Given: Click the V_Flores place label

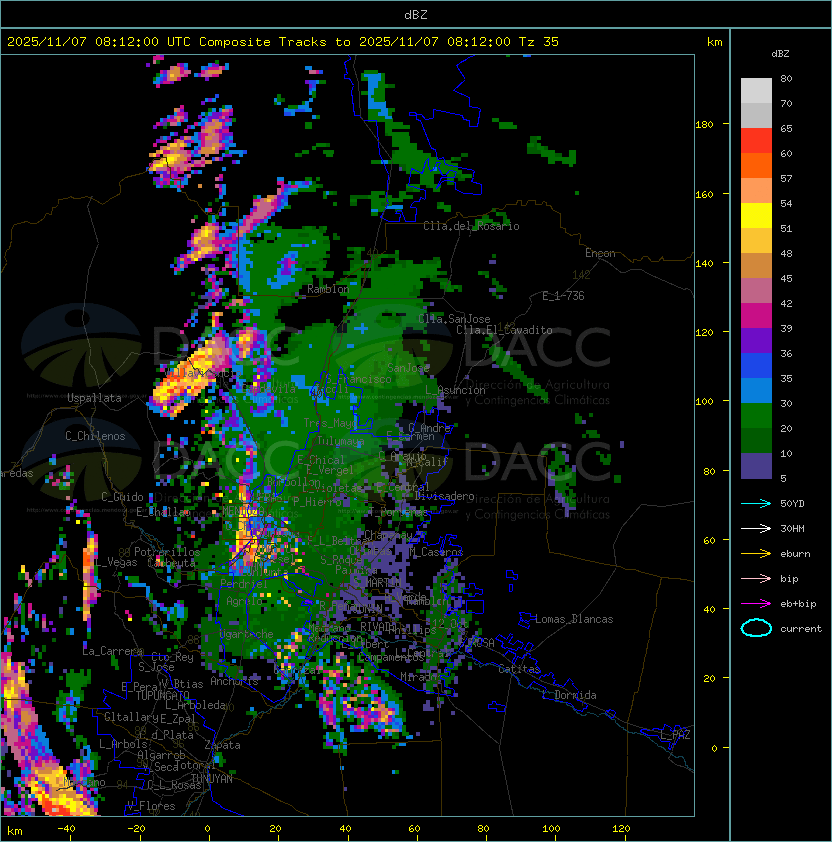Looking at the screenshot, I should tap(151, 807).
